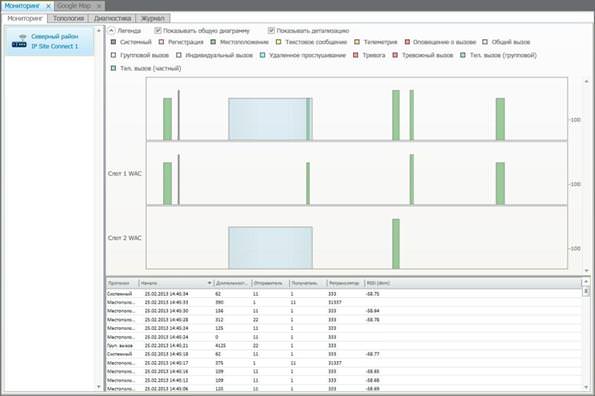Click the Оповещение о вызове legend square
Viewport: 595px width, 396px height.
(407, 42)
